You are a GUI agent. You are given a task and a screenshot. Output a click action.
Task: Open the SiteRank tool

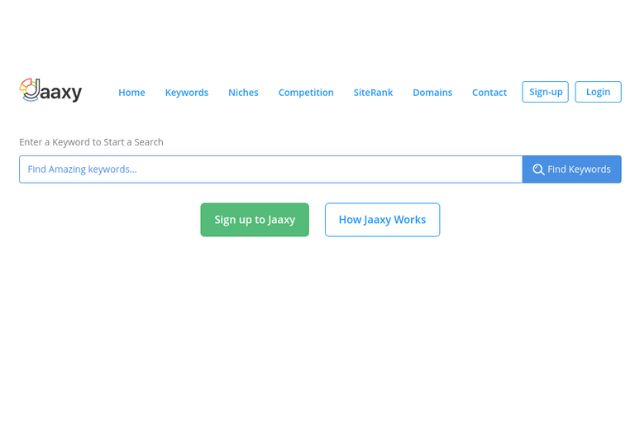point(373,93)
